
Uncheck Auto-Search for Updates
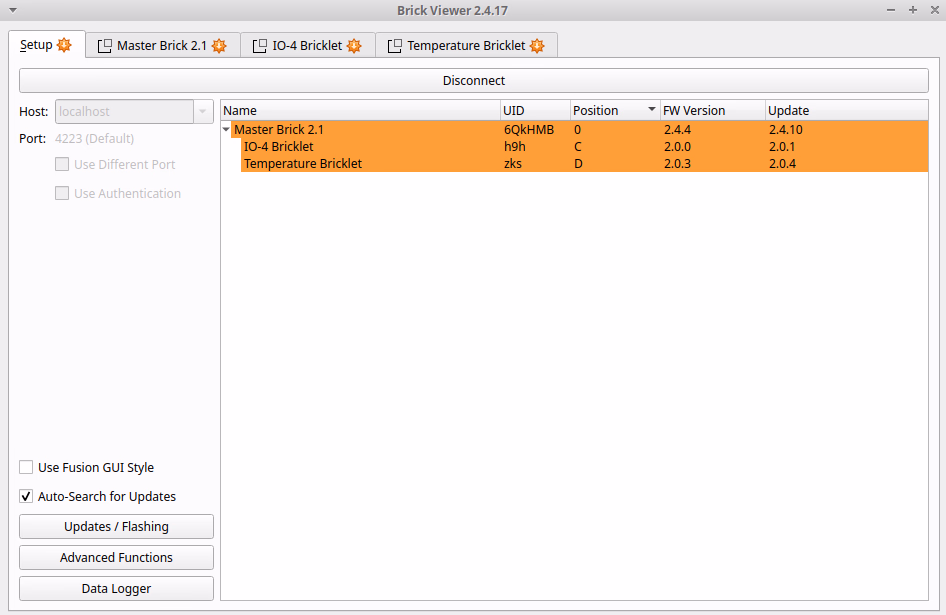pos(27,496)
